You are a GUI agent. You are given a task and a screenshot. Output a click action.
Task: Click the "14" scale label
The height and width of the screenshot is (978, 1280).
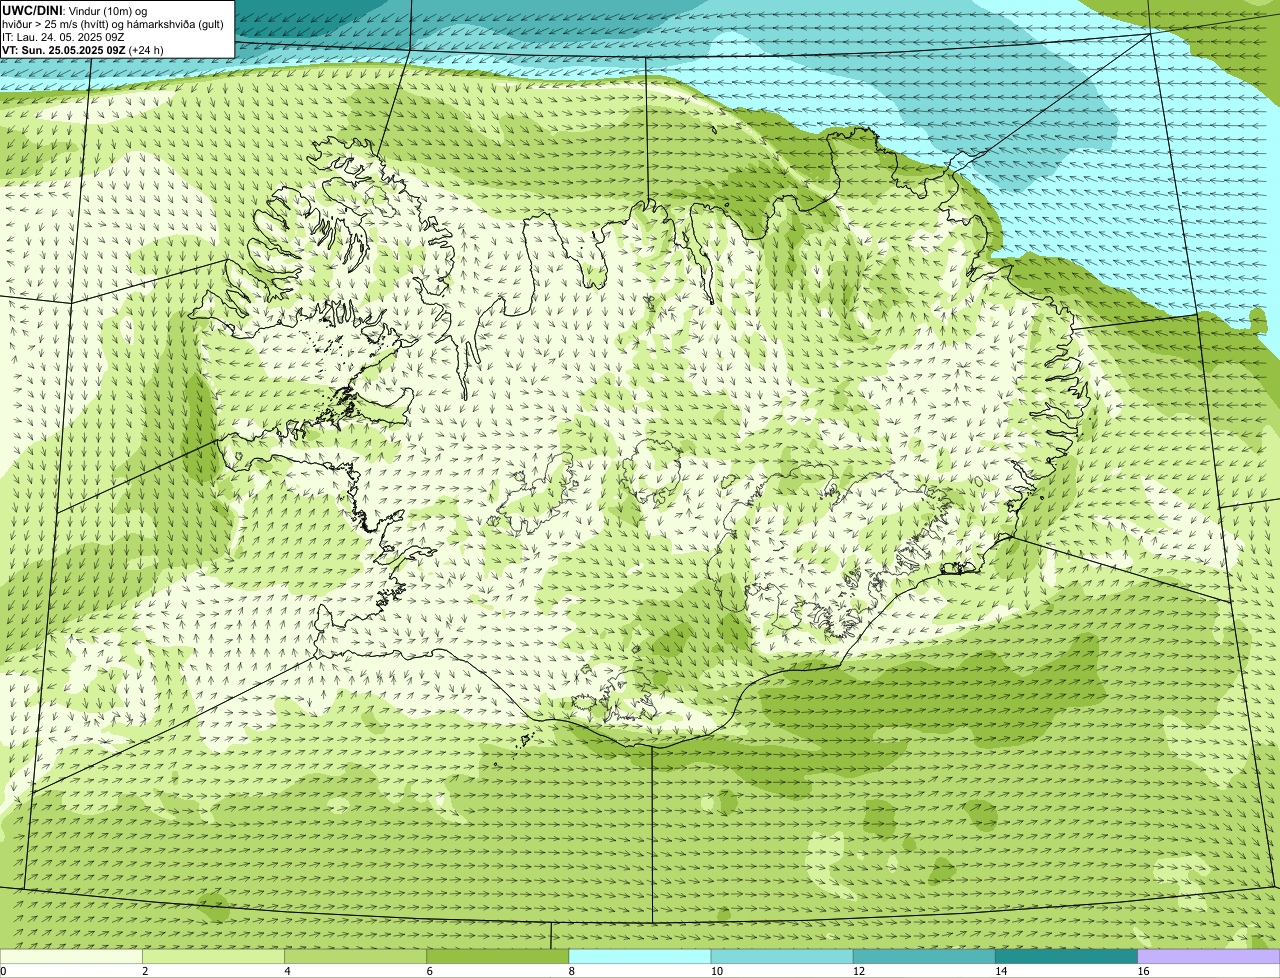tap(1001, 971)
